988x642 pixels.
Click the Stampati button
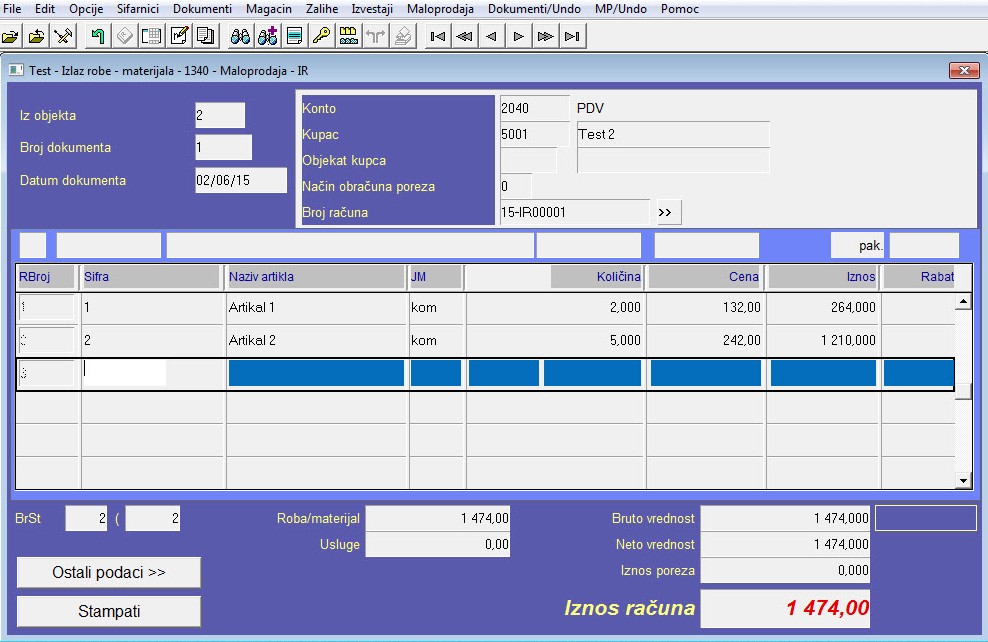(109, 611)
